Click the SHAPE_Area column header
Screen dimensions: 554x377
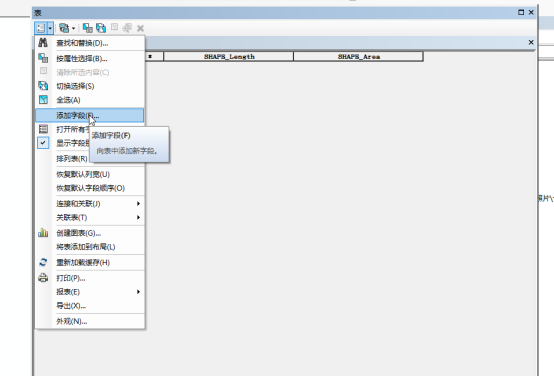click(358, 57)
